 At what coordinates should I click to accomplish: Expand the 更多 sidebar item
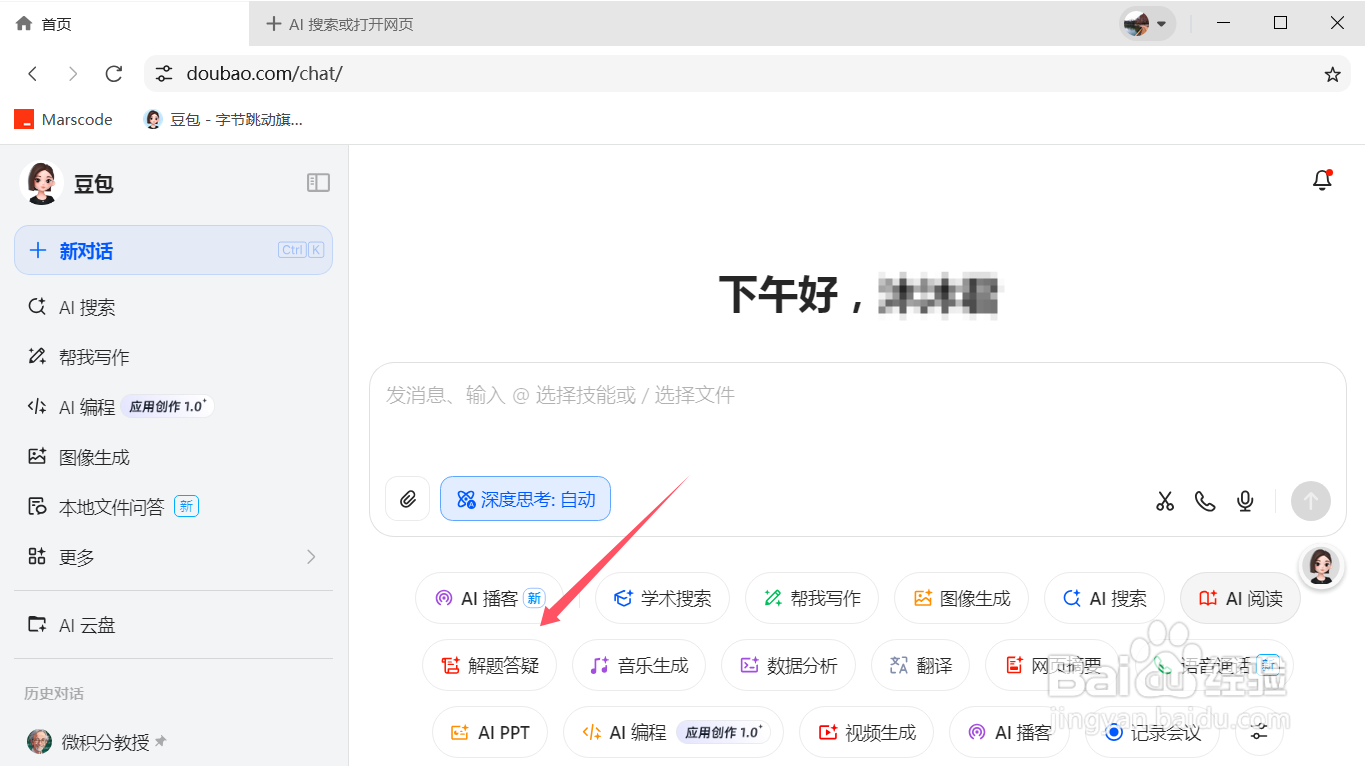coord(173,557)
